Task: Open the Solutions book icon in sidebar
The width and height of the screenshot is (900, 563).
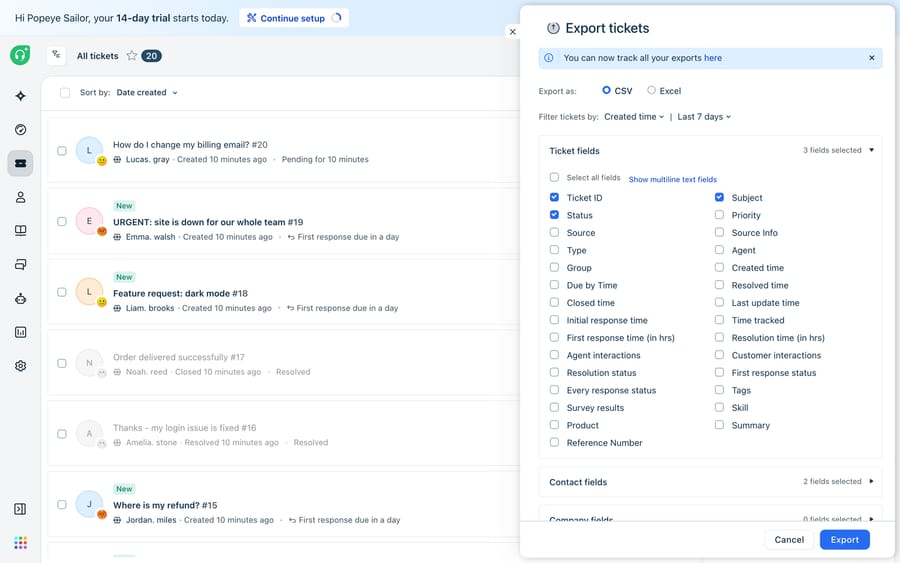Action: click(x=21, y=231)
